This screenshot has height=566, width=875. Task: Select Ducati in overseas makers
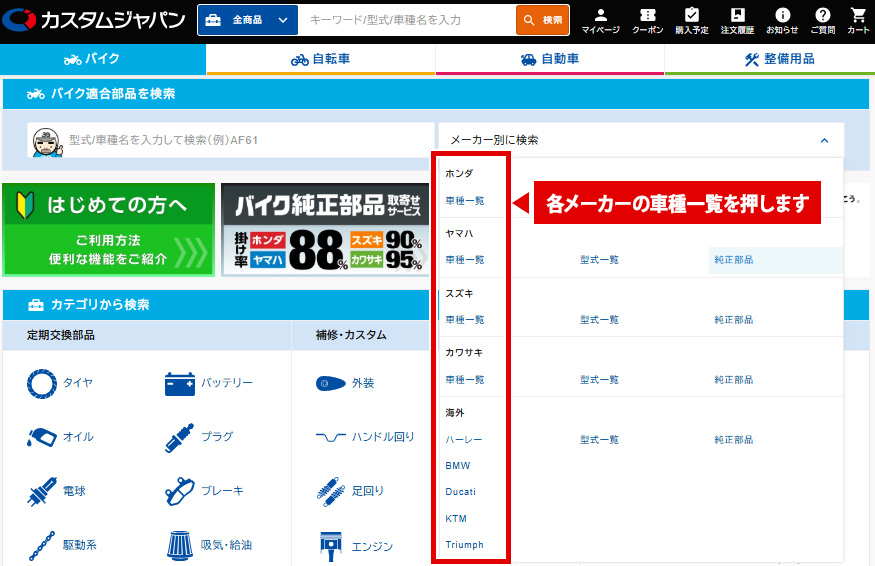[x=460, y=492]
